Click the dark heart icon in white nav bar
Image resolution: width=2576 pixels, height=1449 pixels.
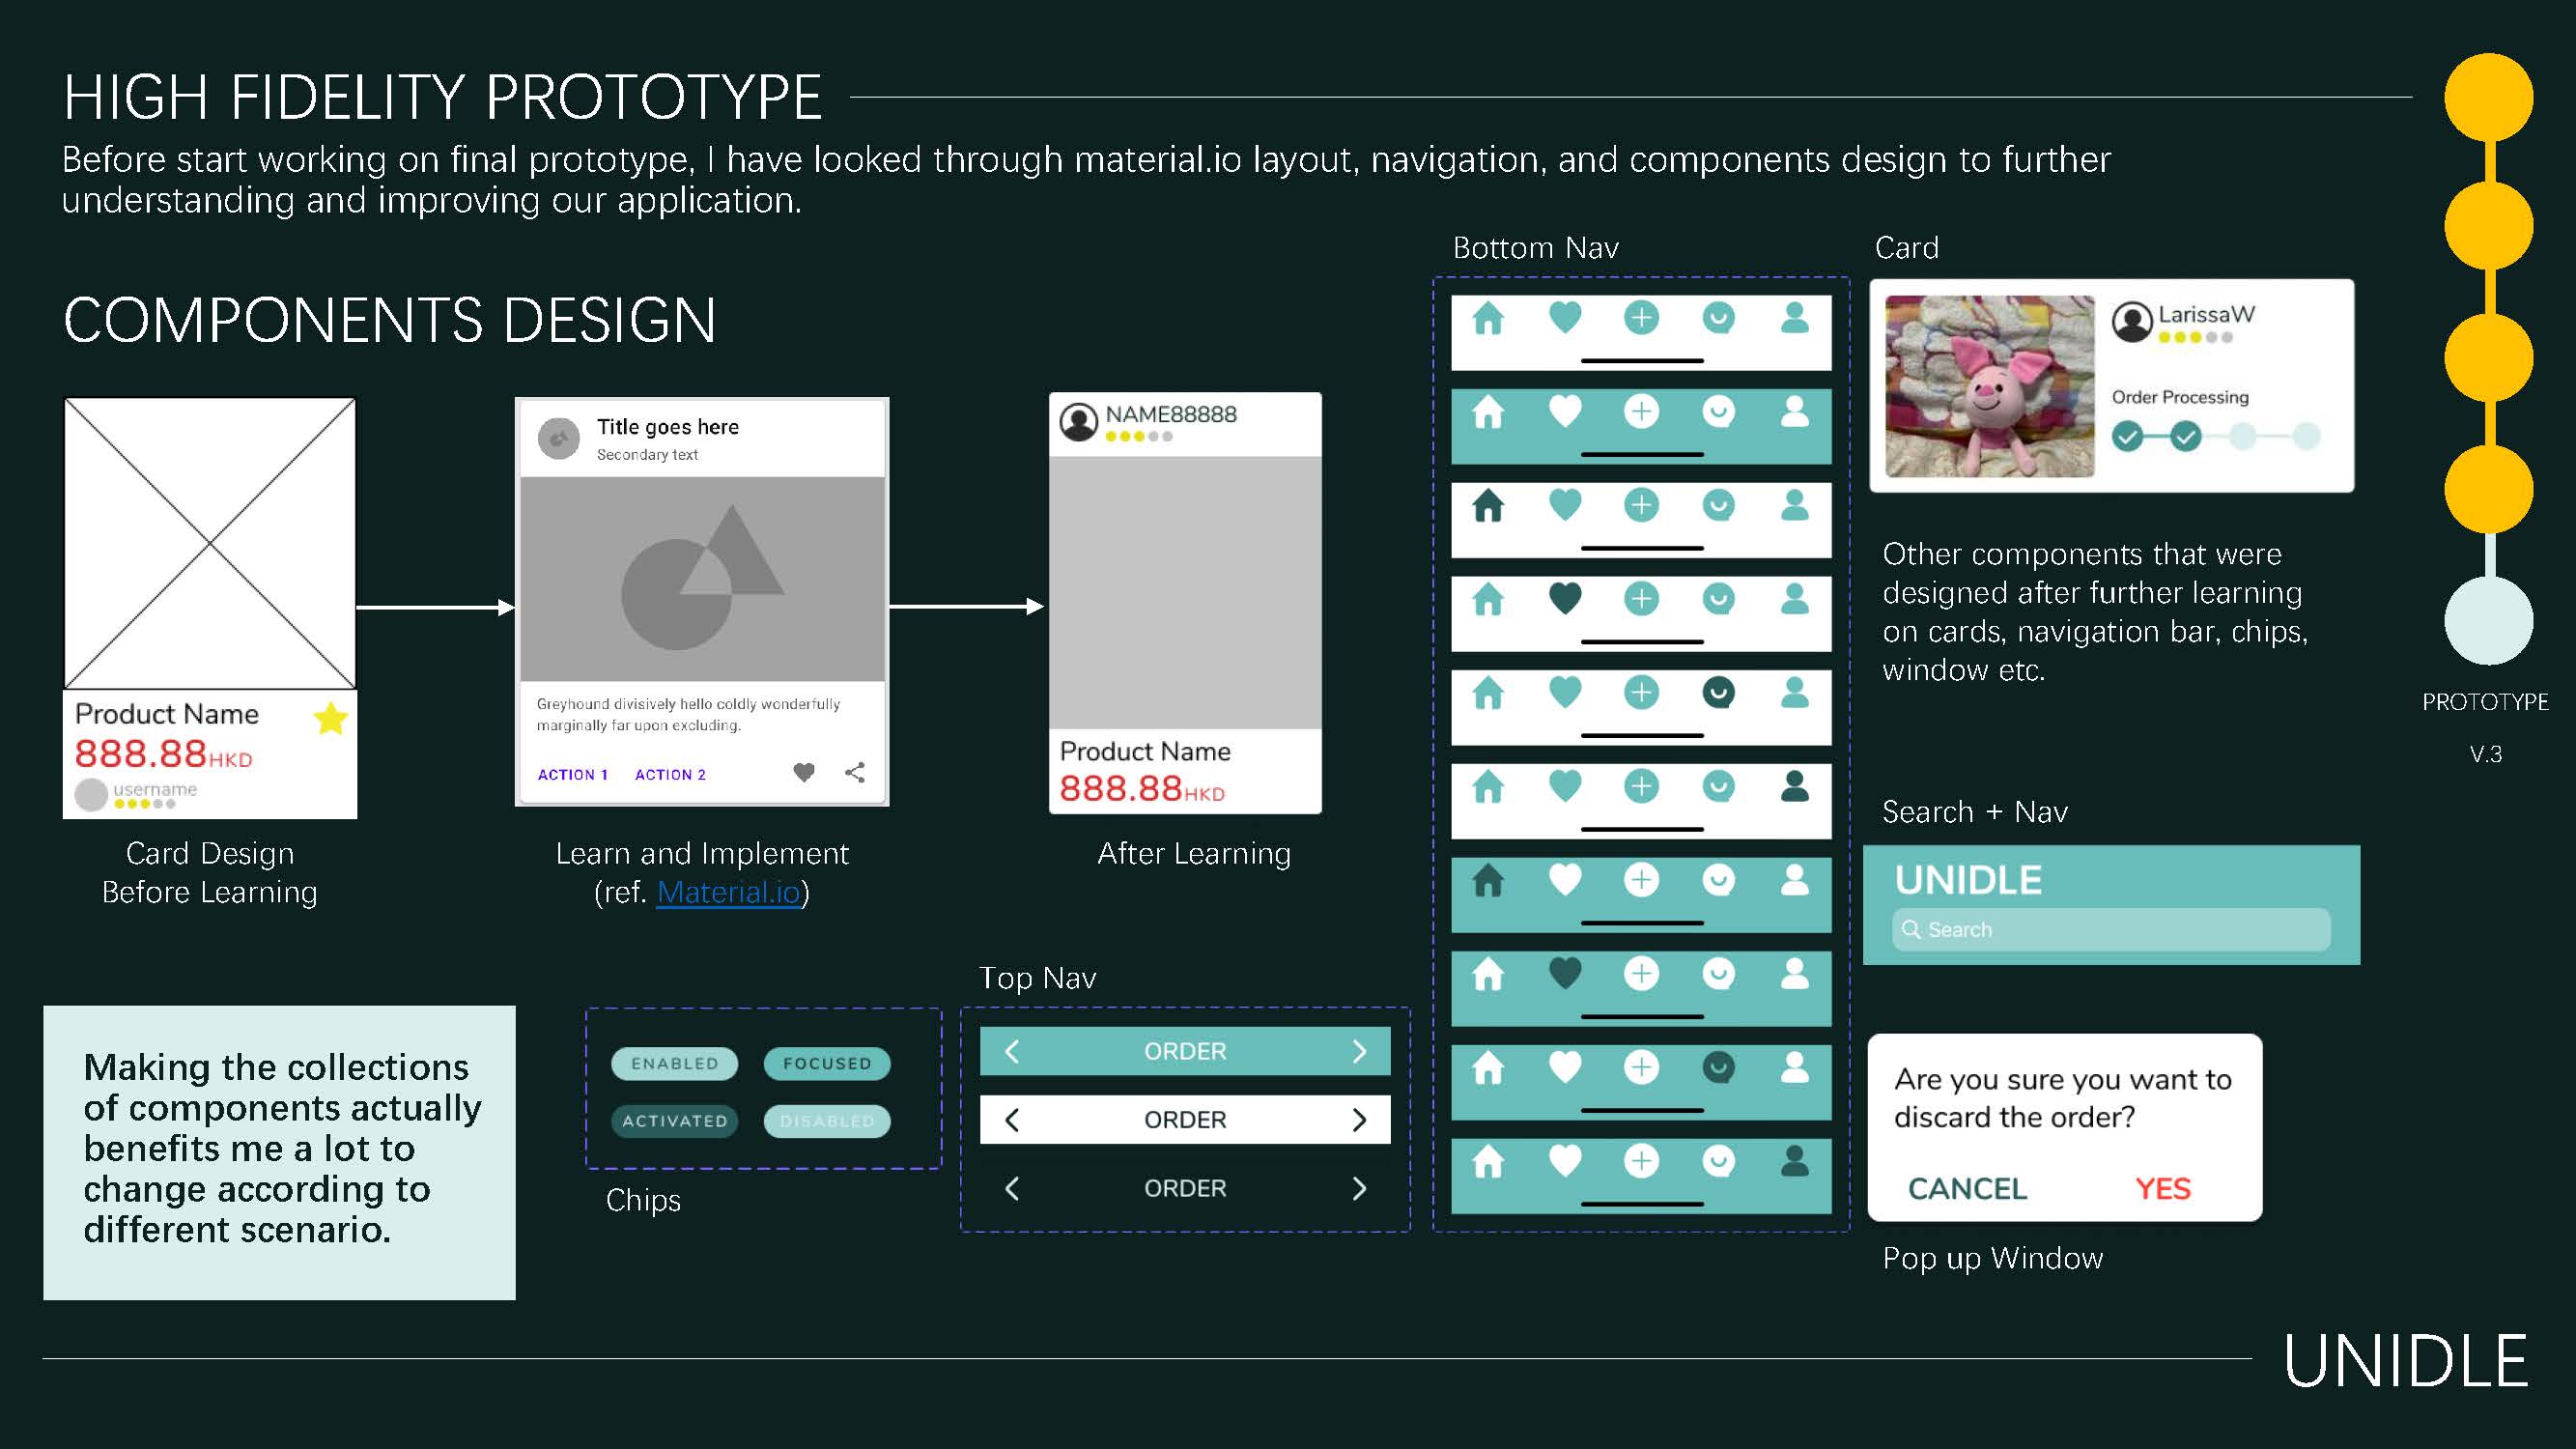click(x=1565, y=598)
